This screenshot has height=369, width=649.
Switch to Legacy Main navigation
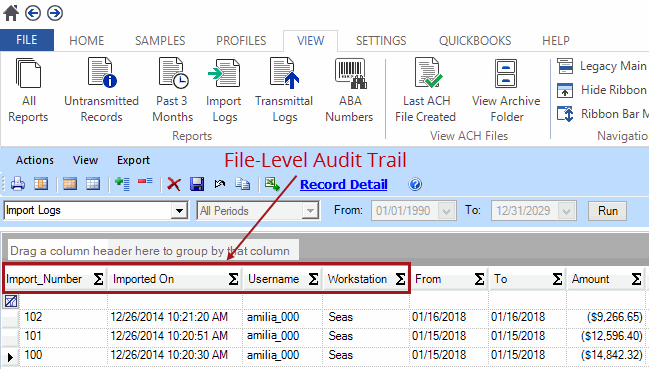pos(602,66)
